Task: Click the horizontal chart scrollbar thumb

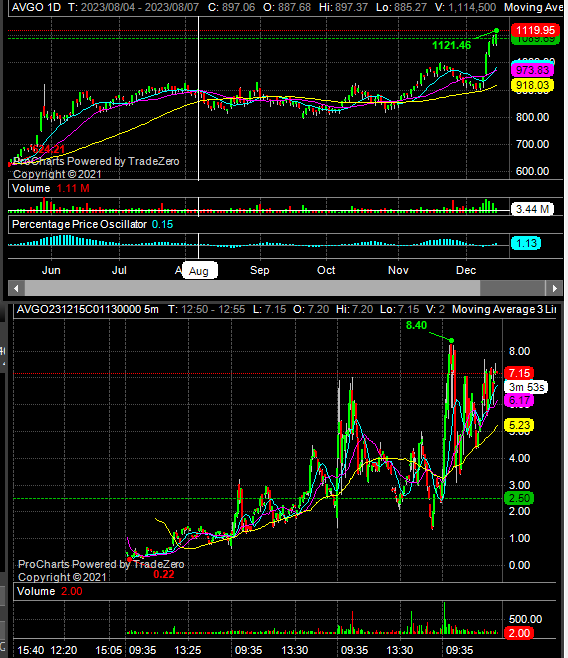Action: tap(252, 288)
